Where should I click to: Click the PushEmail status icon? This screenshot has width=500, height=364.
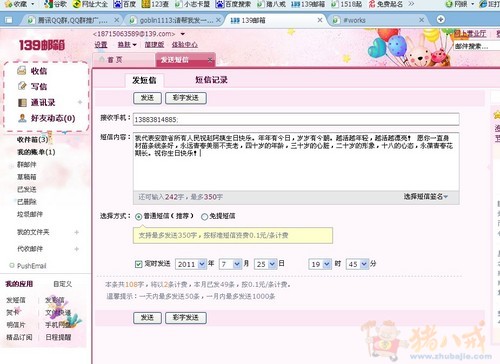[x=12, y=265]
